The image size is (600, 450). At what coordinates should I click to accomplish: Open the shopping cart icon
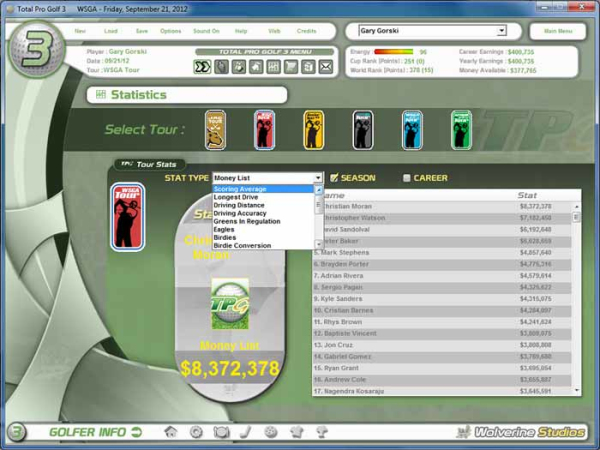tap(291, 67)
